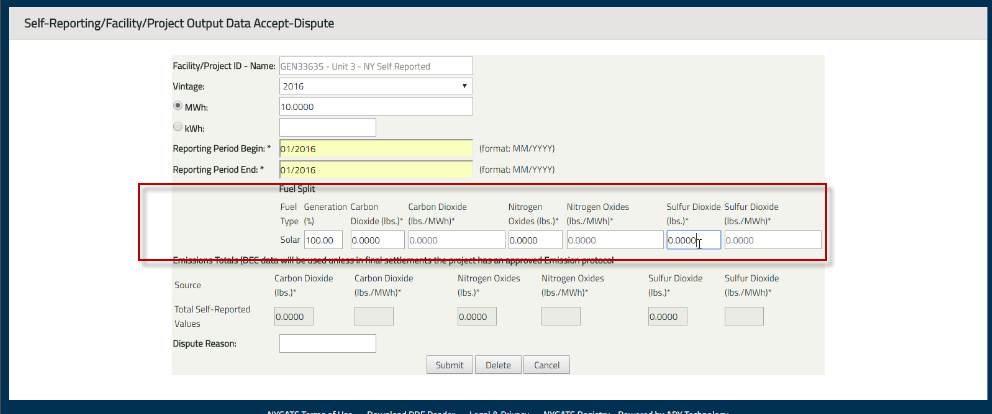This screenshot has width=992, height=414.
Task: Click the Fuel Split Sulfur Dioxide (lbs.) field
Action: (x=693, y=240)
